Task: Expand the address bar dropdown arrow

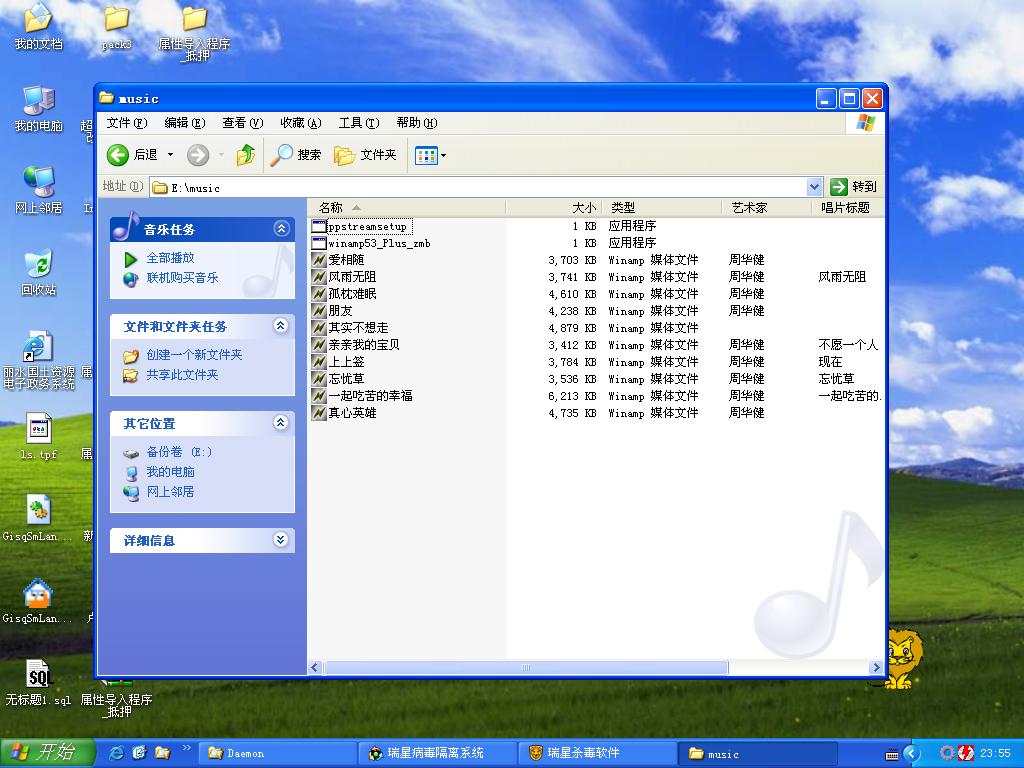Action: tap(814, 187)
